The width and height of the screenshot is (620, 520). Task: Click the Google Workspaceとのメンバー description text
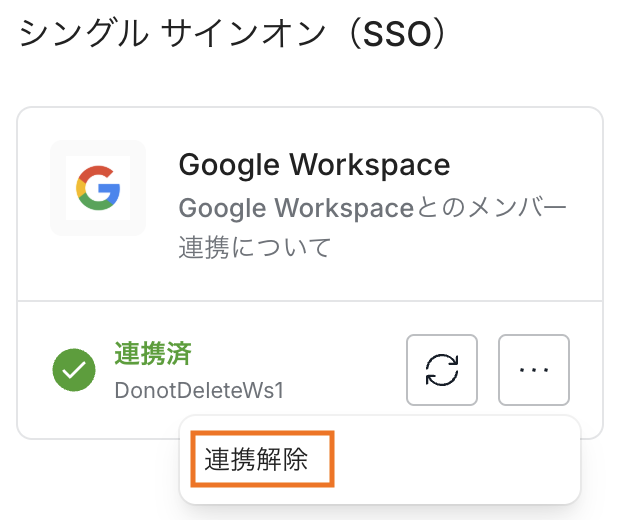coord(372,210)
